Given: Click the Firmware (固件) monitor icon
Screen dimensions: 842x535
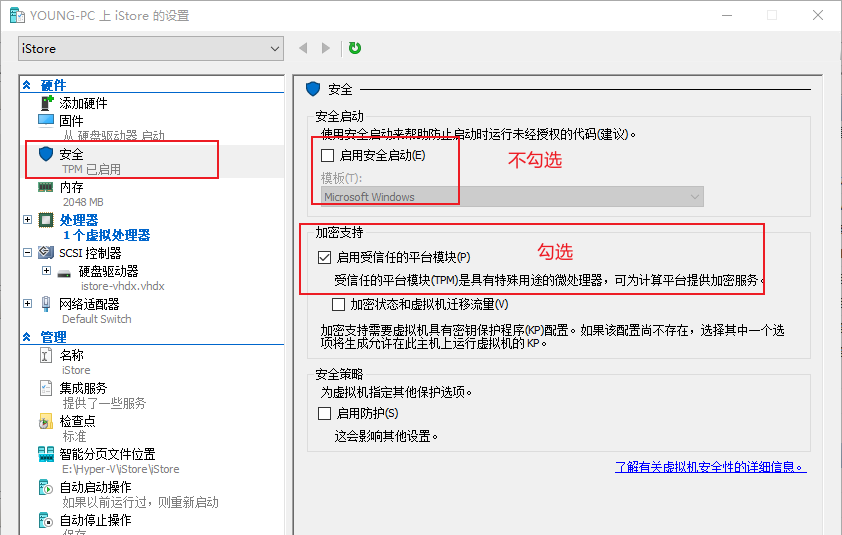Looking at the screenshot, I should [x=46, y=120].
